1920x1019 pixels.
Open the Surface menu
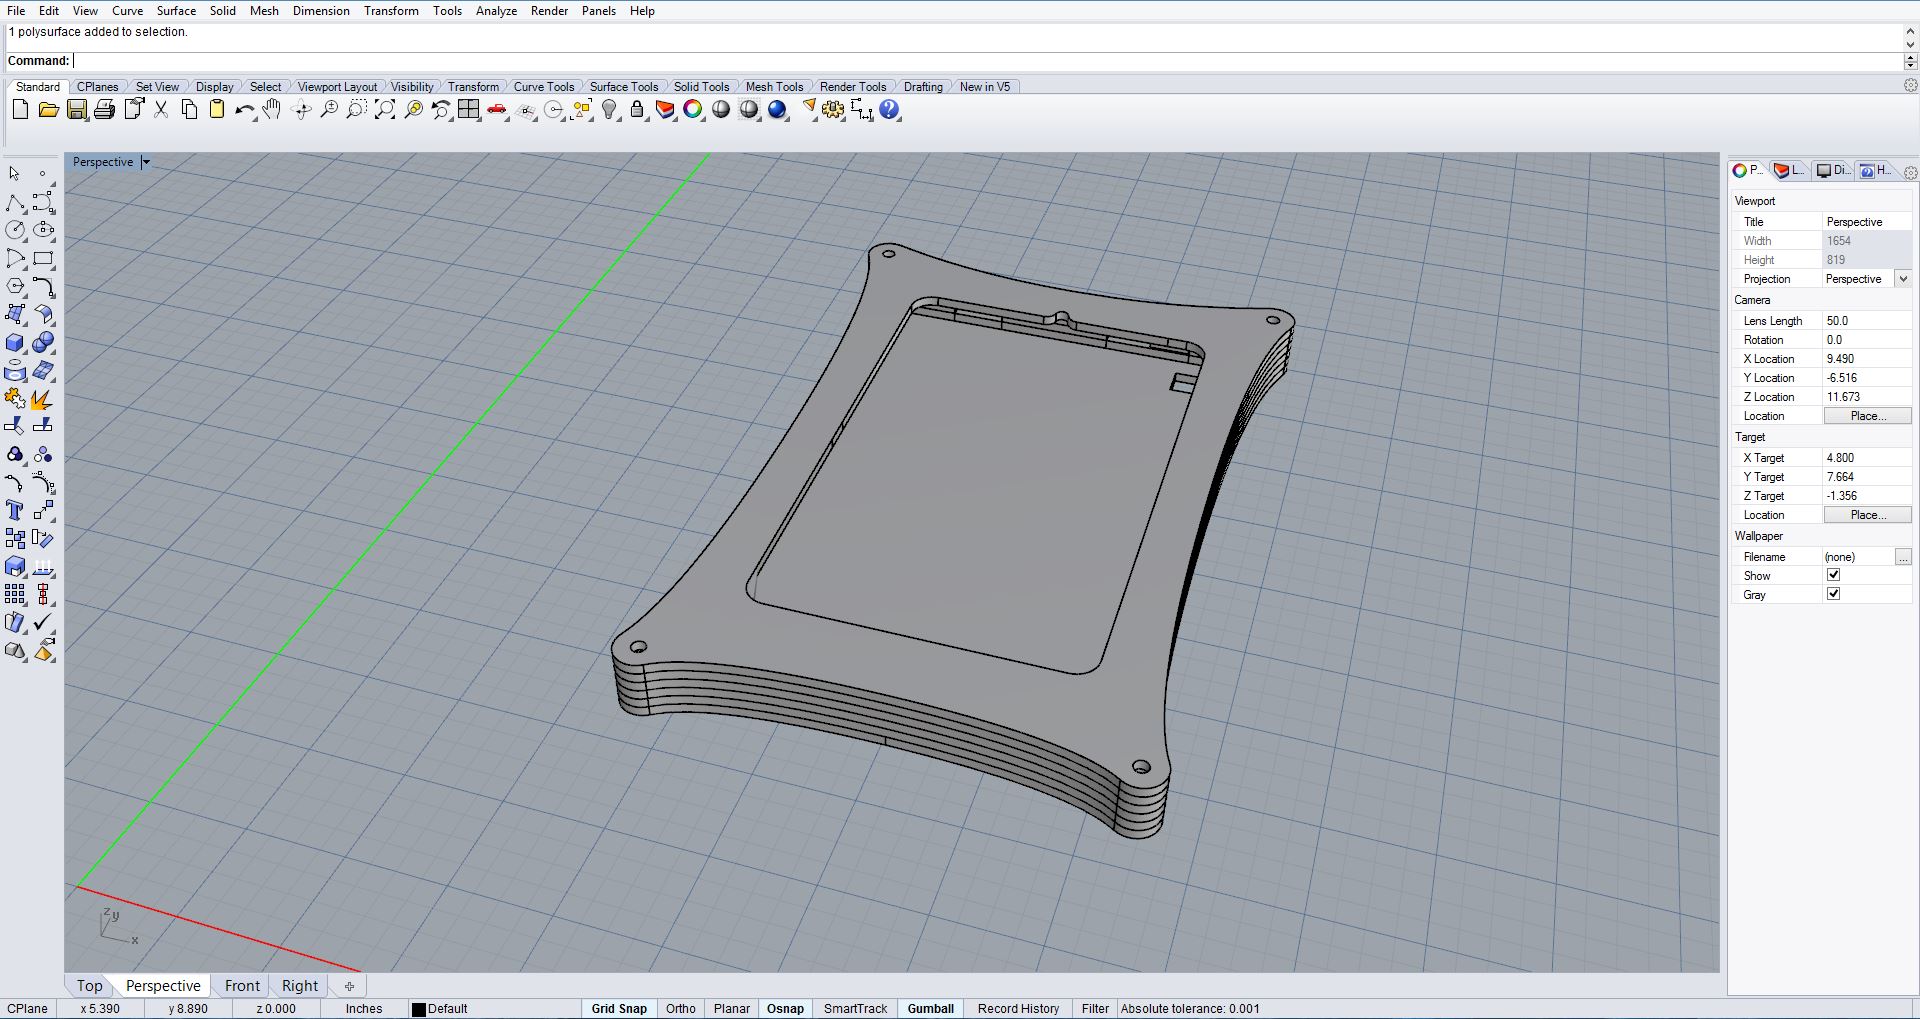tap(176, 11)
